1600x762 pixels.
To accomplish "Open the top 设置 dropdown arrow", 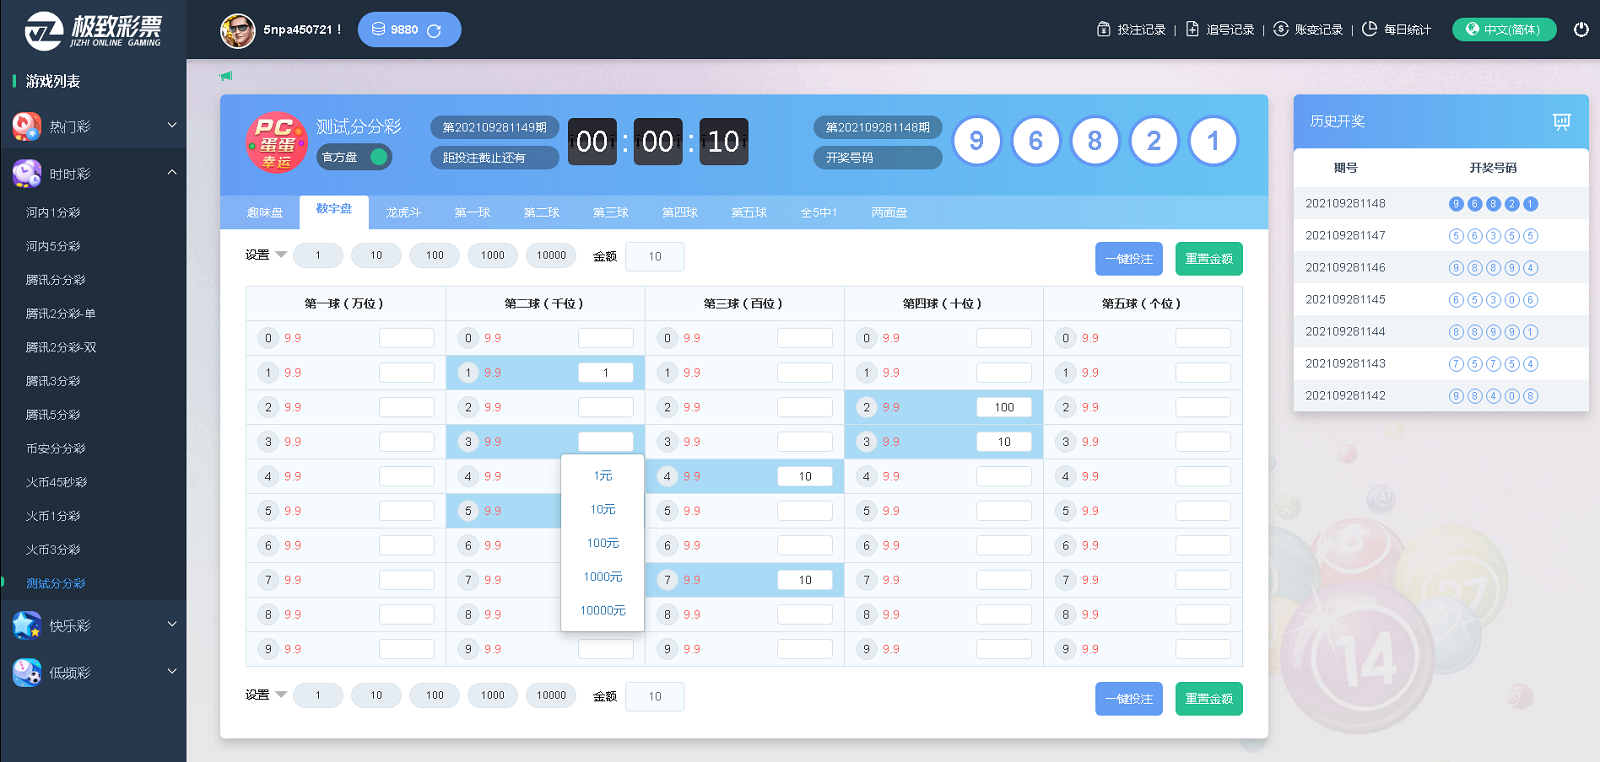I will point(281,255).
